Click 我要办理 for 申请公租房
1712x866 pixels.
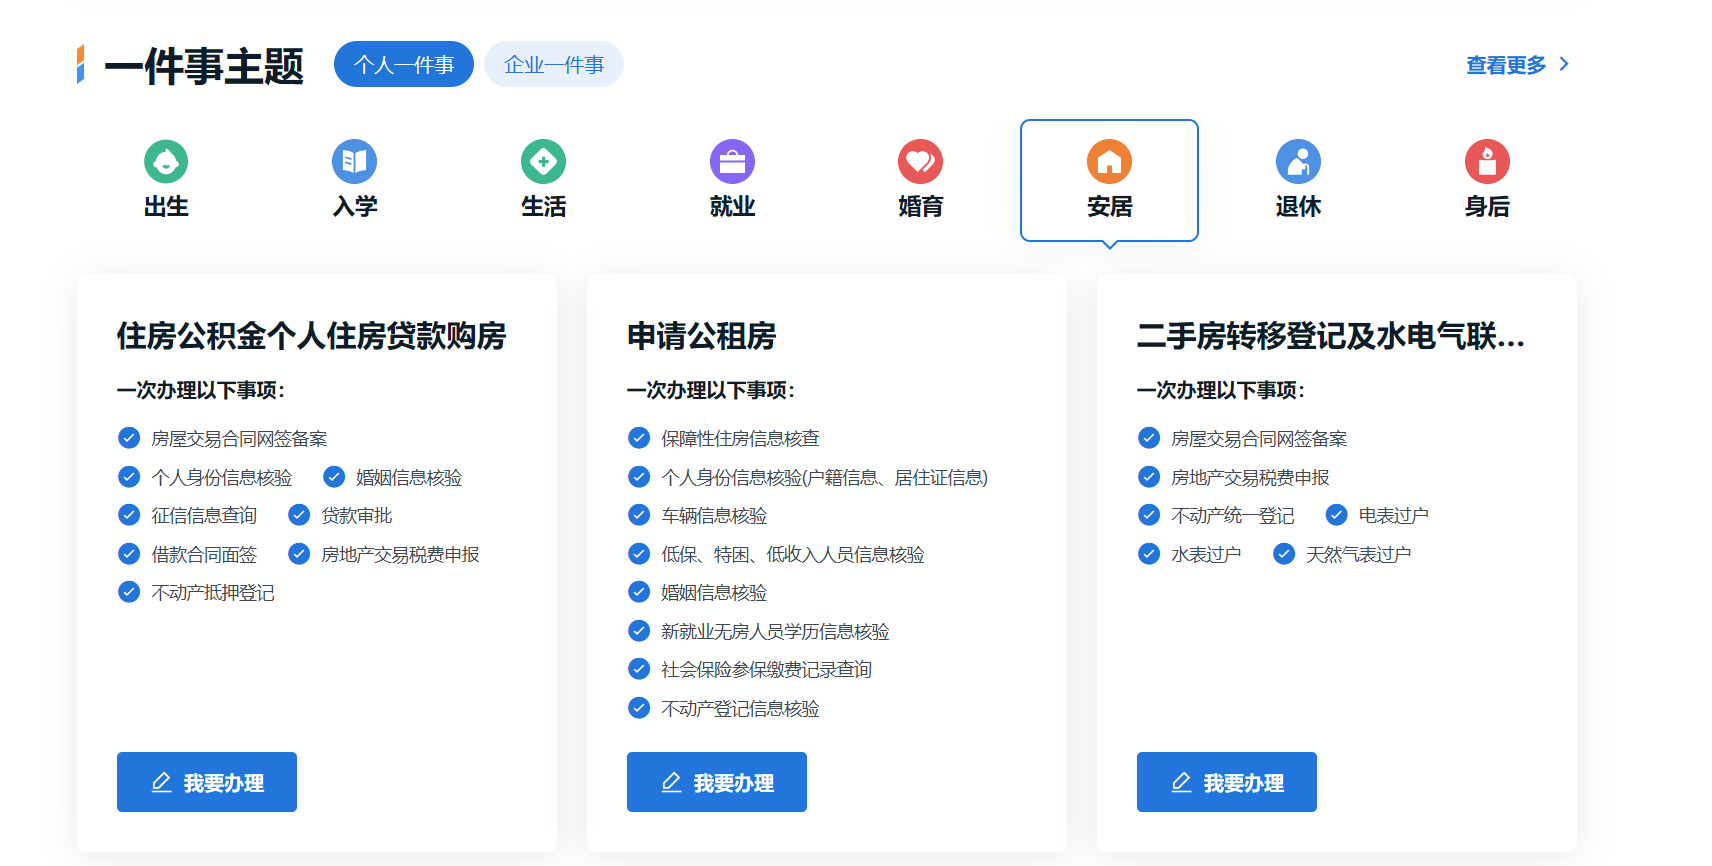pyautogui.click(x=717, y=782)
